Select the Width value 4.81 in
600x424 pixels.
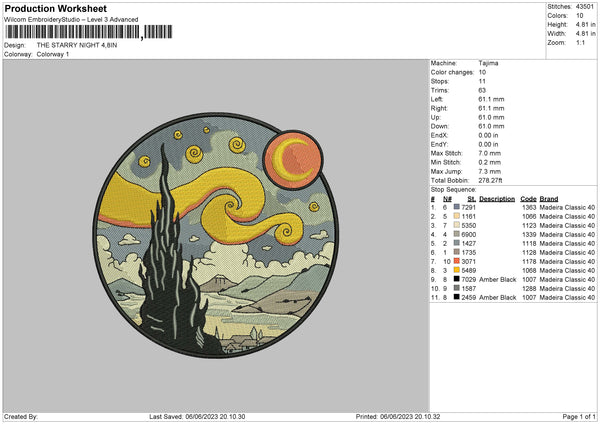585,34
